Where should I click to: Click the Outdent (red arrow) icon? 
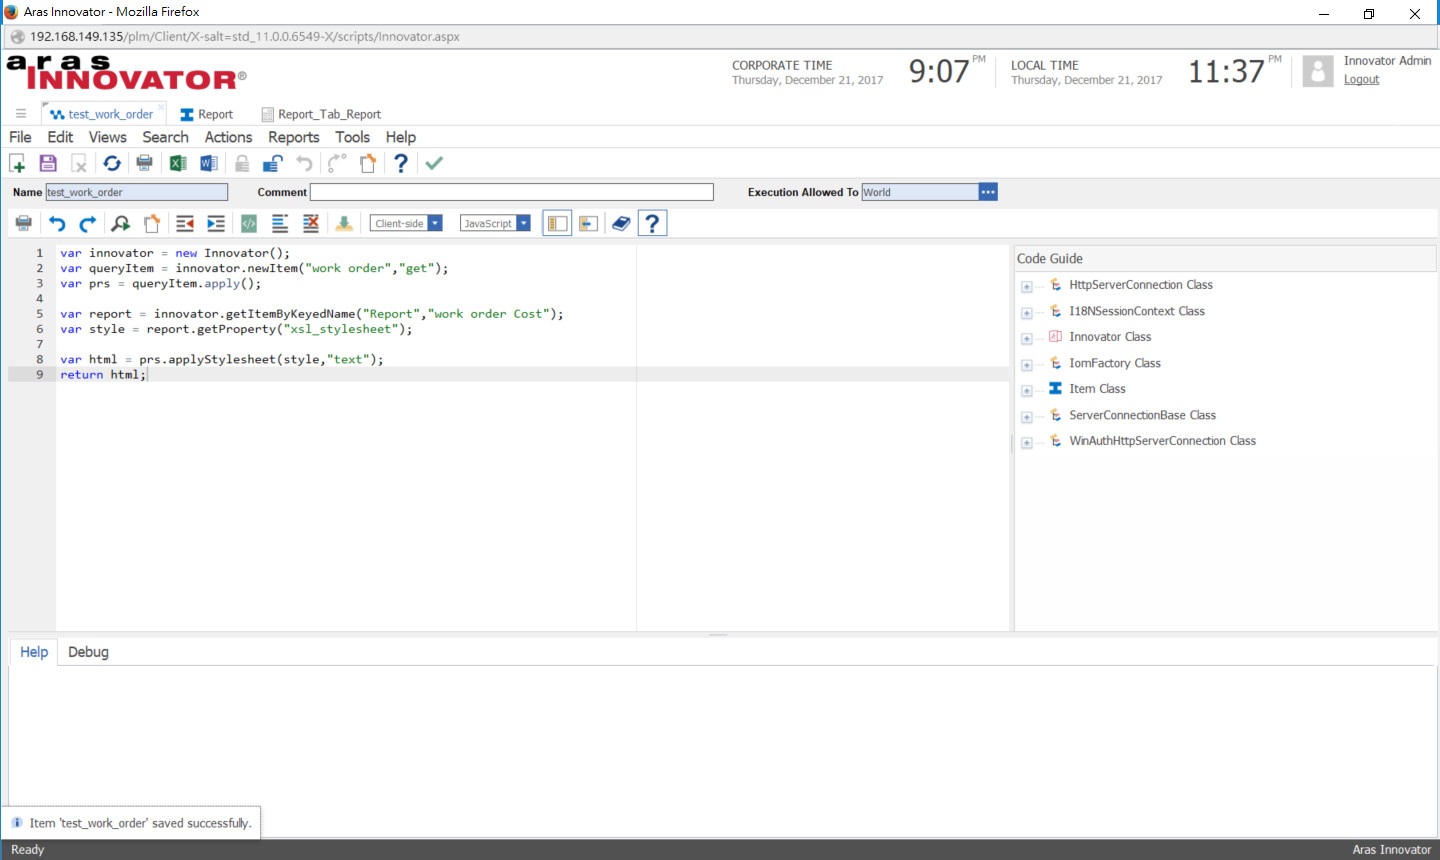(x=185, y=223)
